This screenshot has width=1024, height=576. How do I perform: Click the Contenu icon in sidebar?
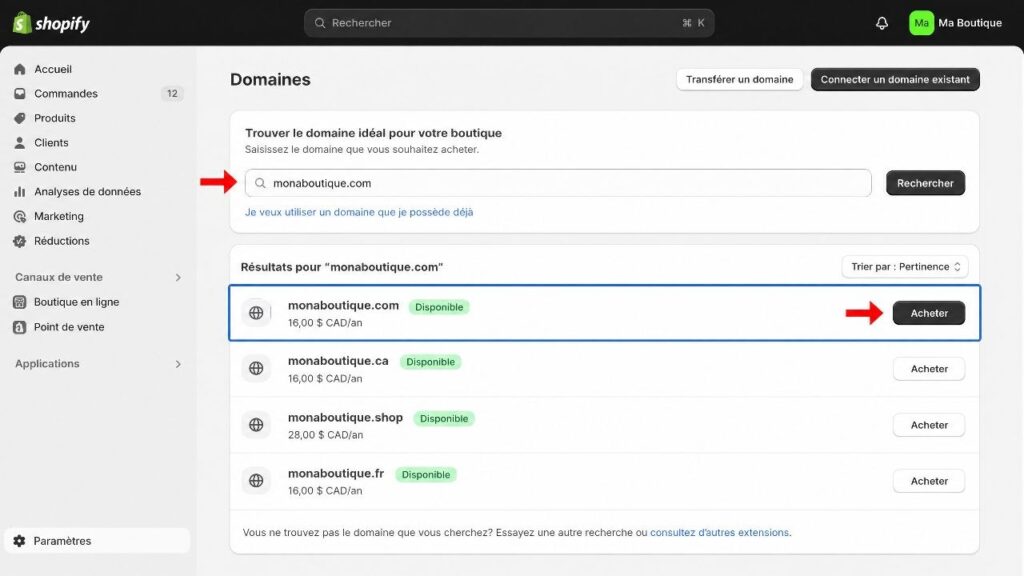pyautogui.click(x=20, y=167)
